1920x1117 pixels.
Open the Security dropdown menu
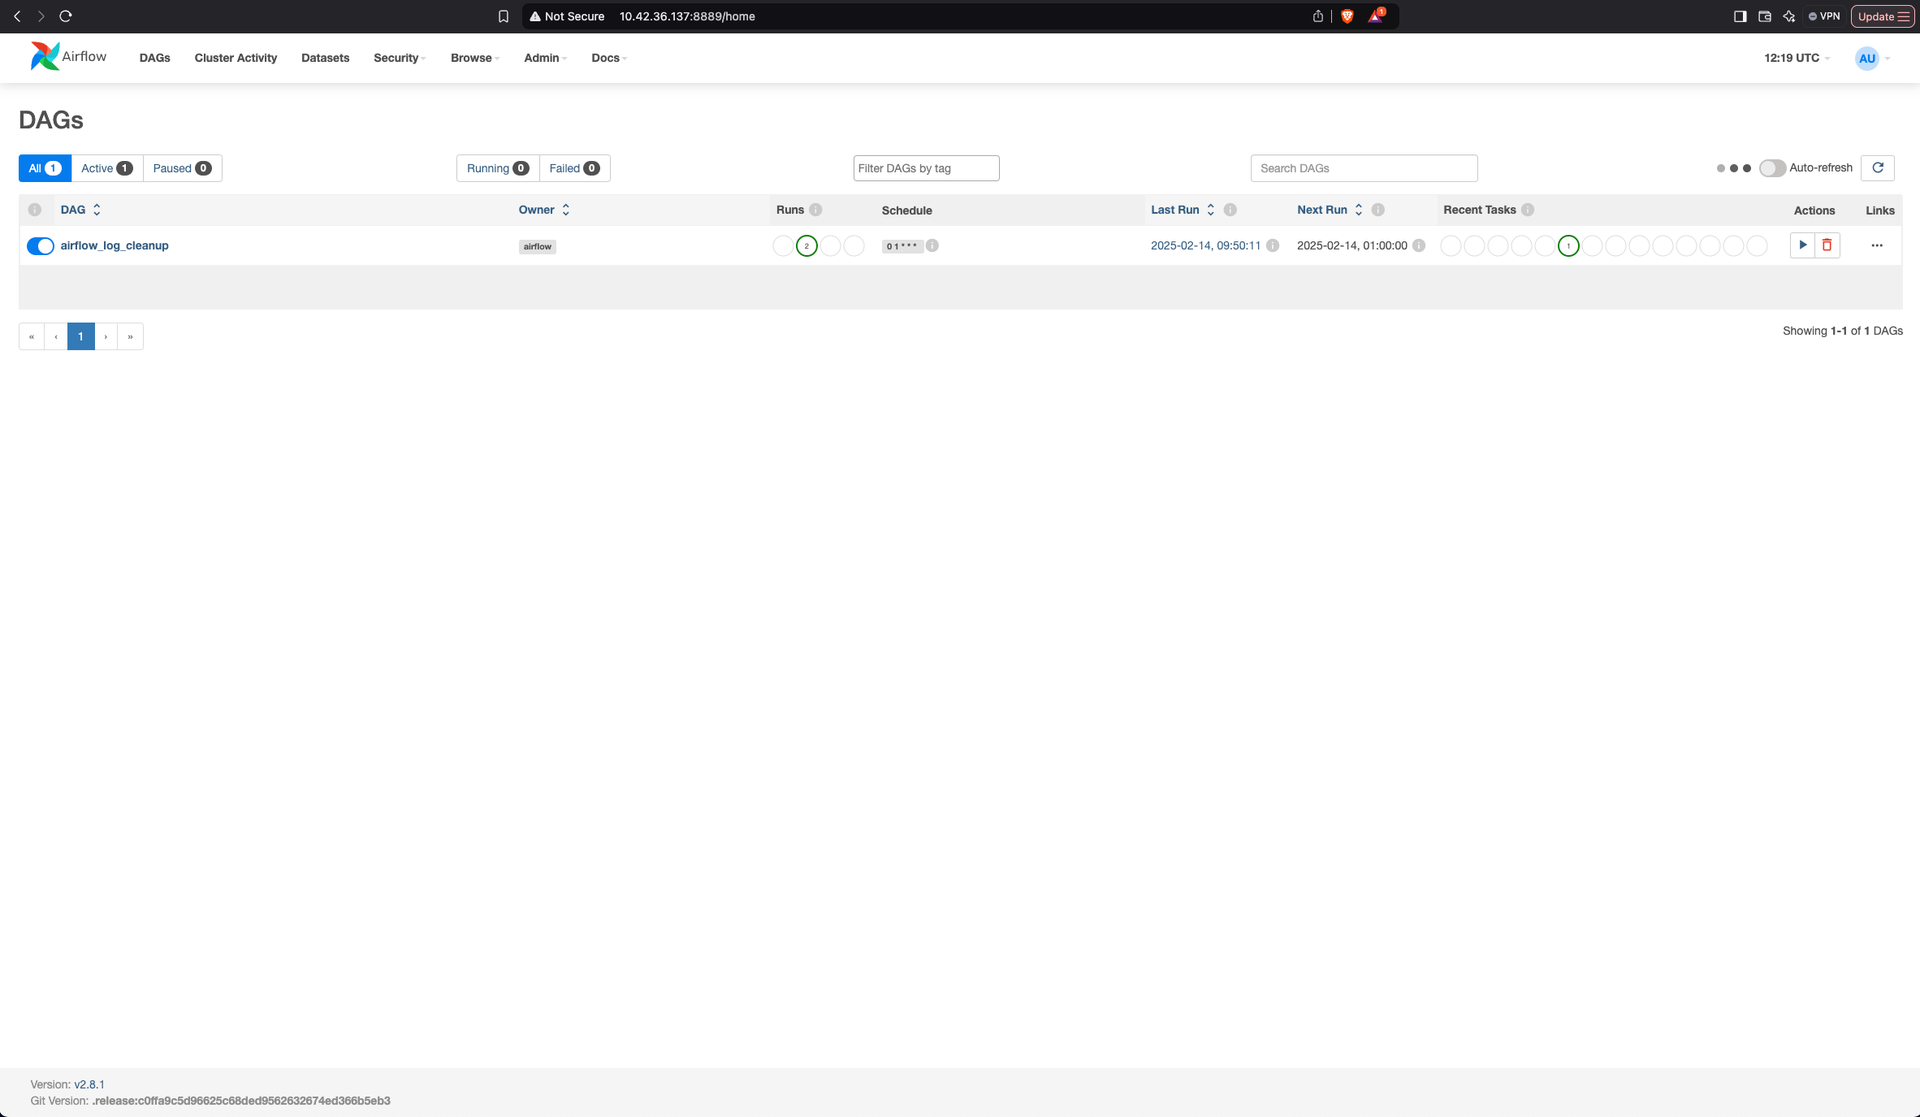(399, 58)
